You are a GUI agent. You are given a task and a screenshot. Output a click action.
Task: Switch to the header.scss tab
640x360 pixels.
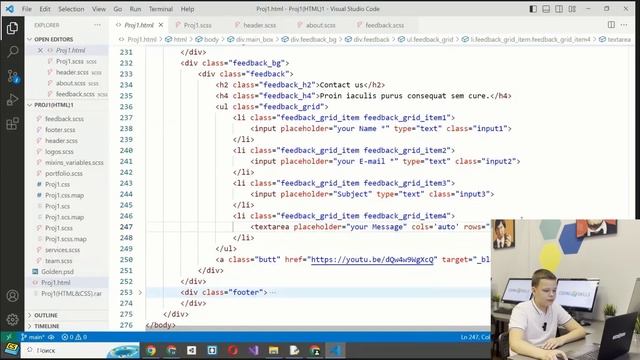pos(259,25)
